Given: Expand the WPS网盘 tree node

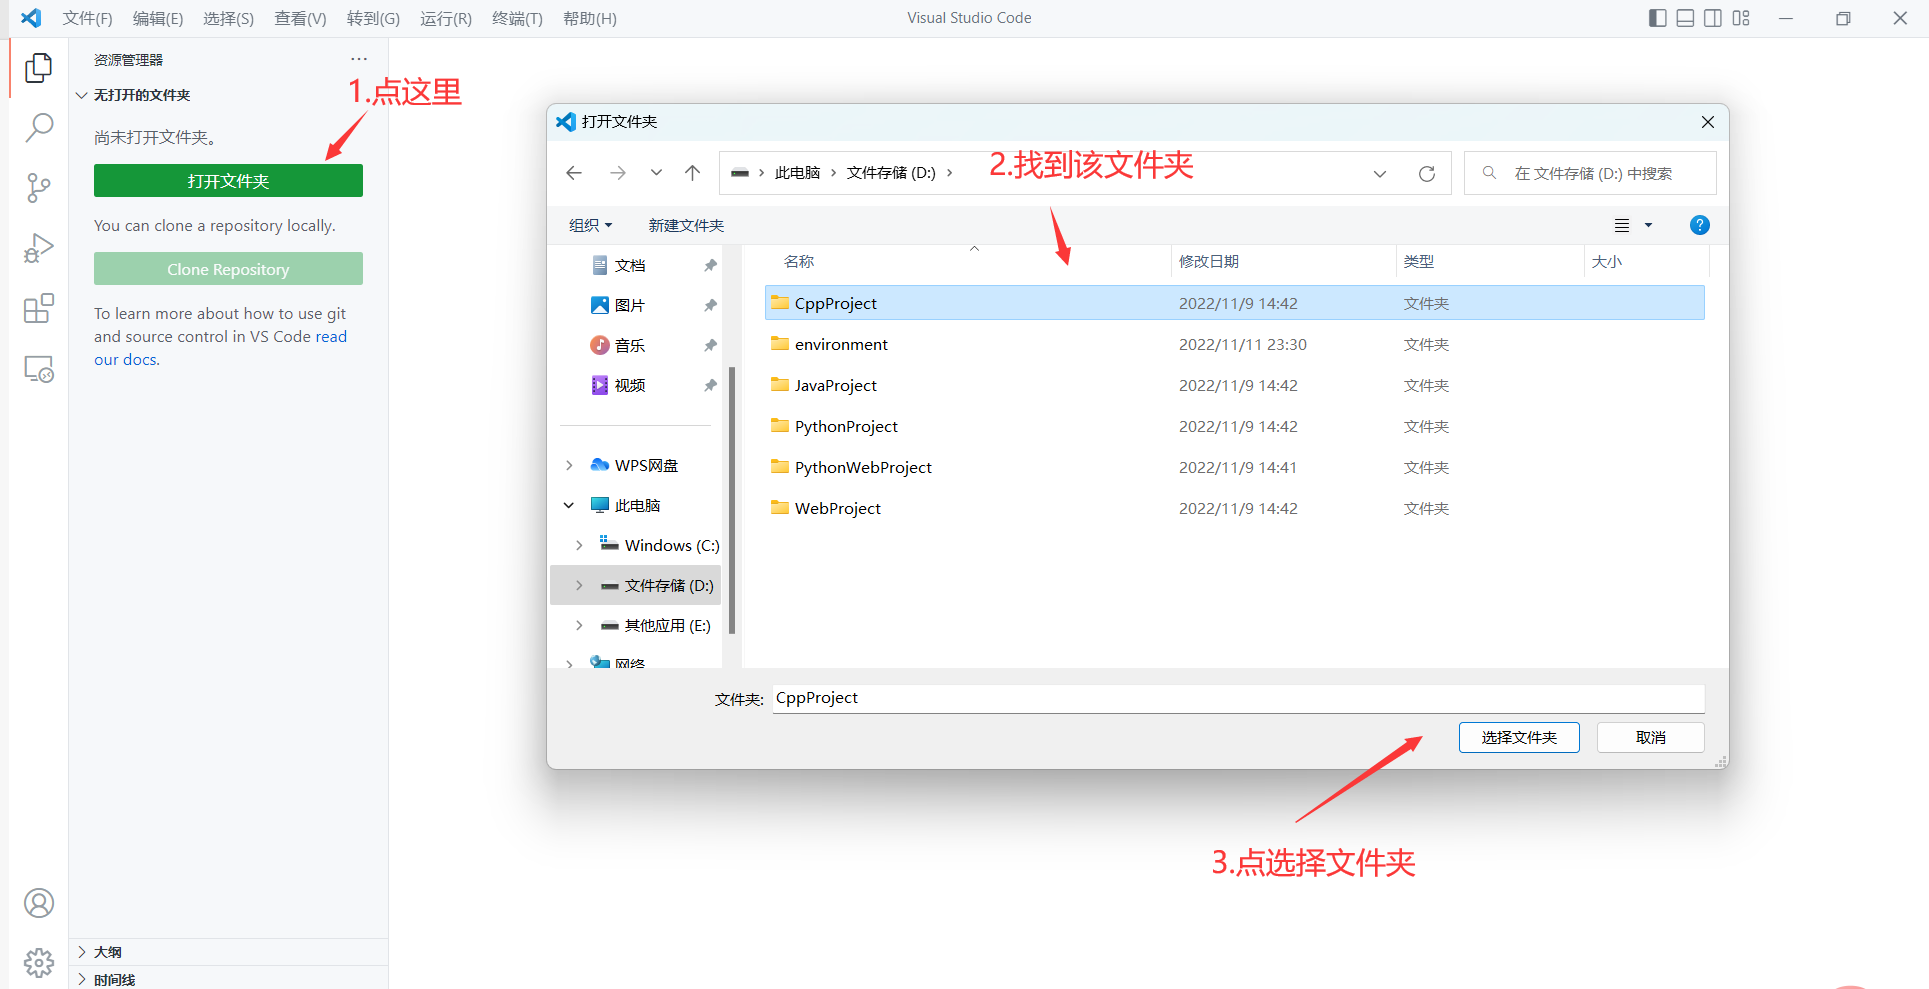Looking at the screenshot, I should pyautogui.click(x=569, y=465).
